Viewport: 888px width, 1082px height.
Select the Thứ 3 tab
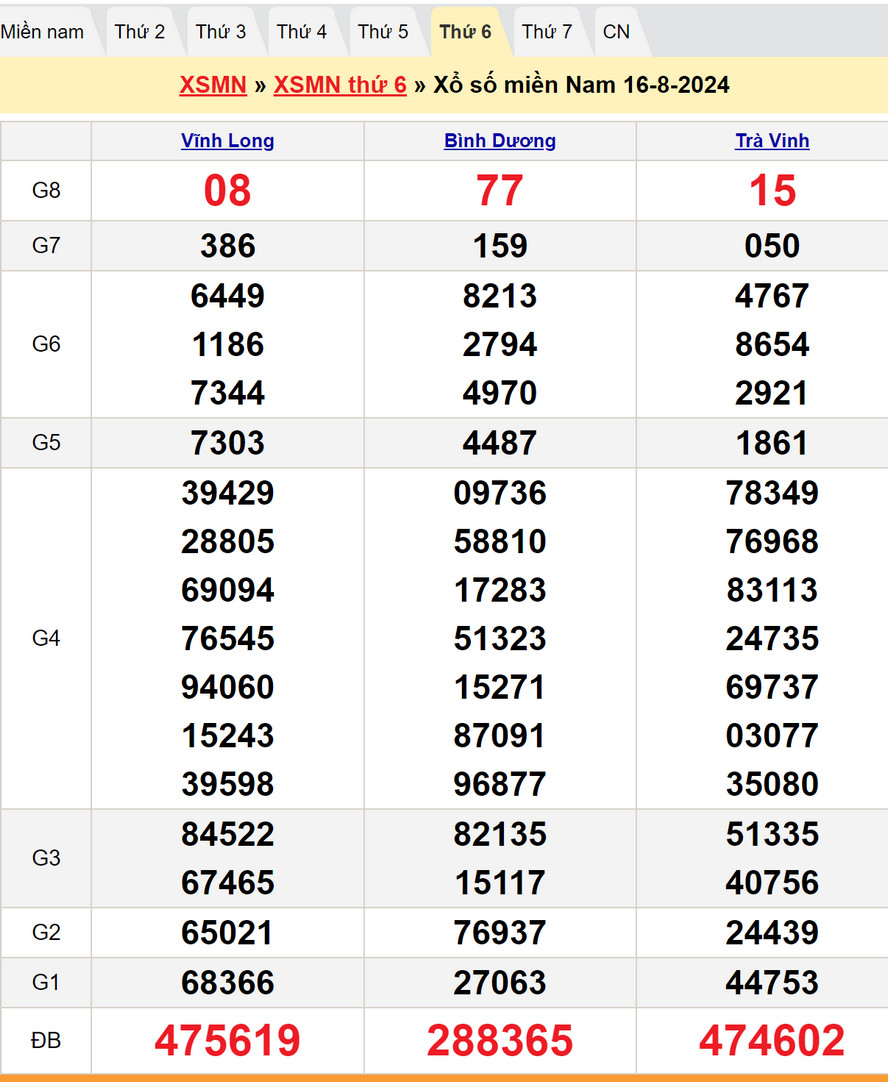[x=220, y=32]
